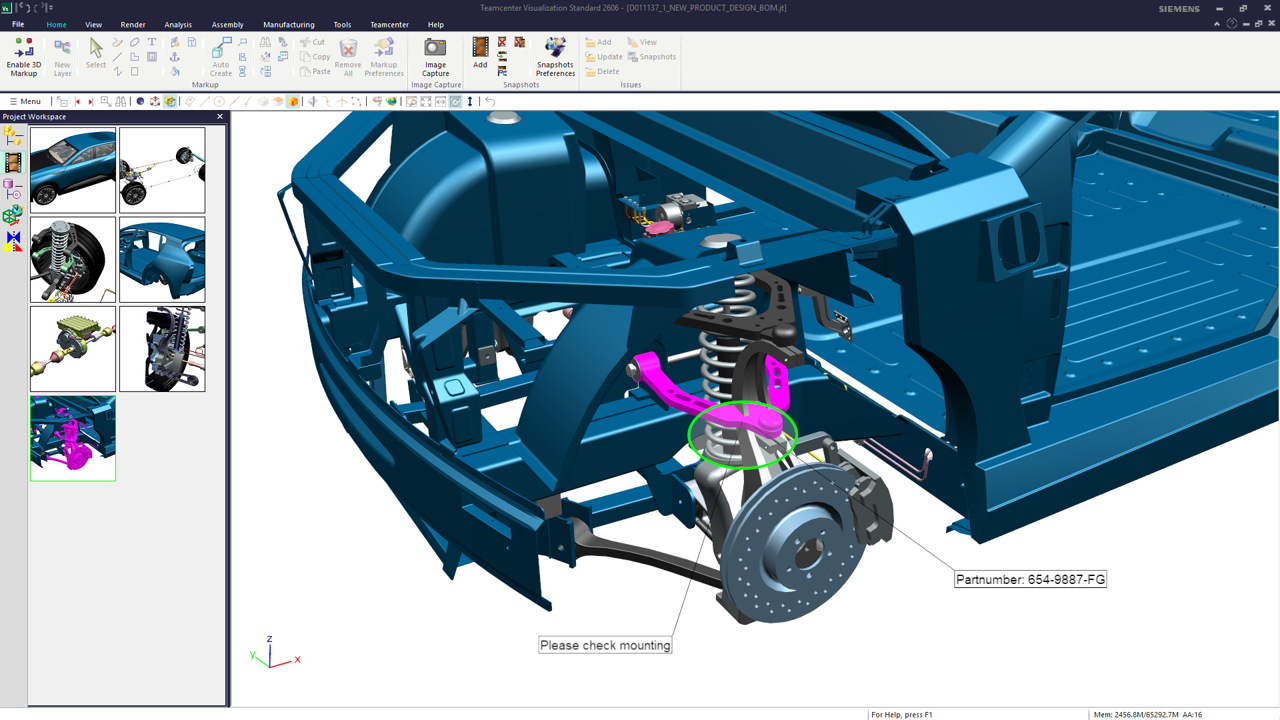Click the red left-arrow previous icon
1280x720 pixels.
tap(77, 101)
